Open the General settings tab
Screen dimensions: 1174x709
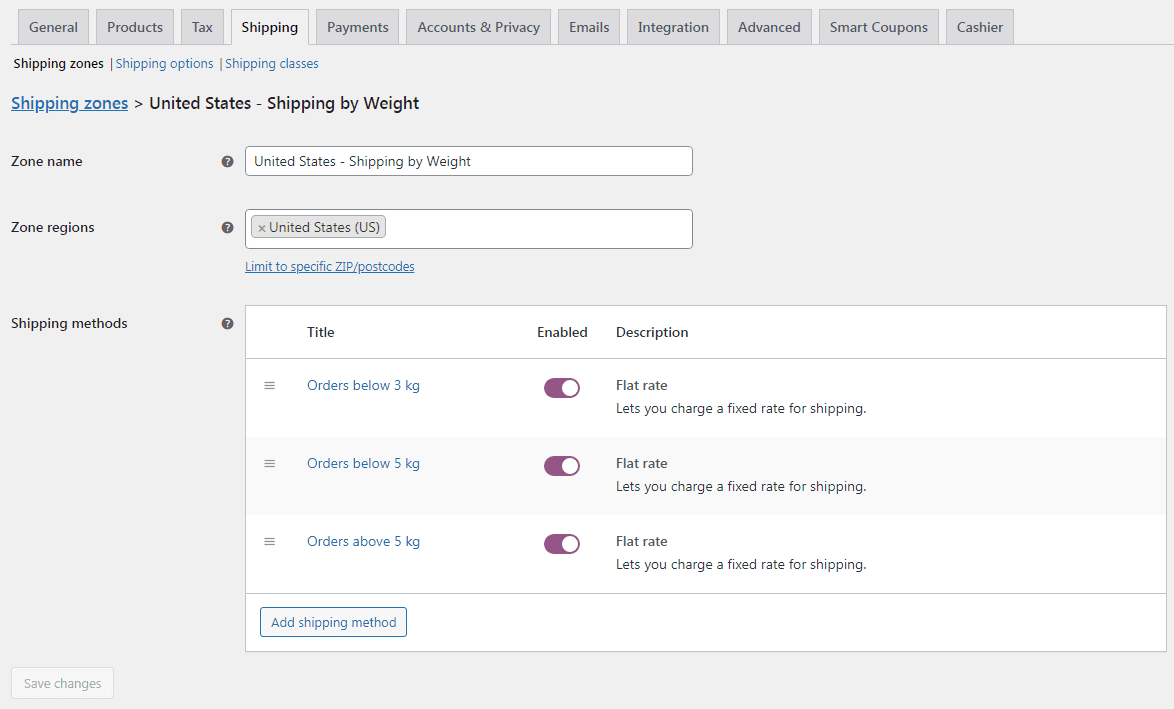click(53, 27)
